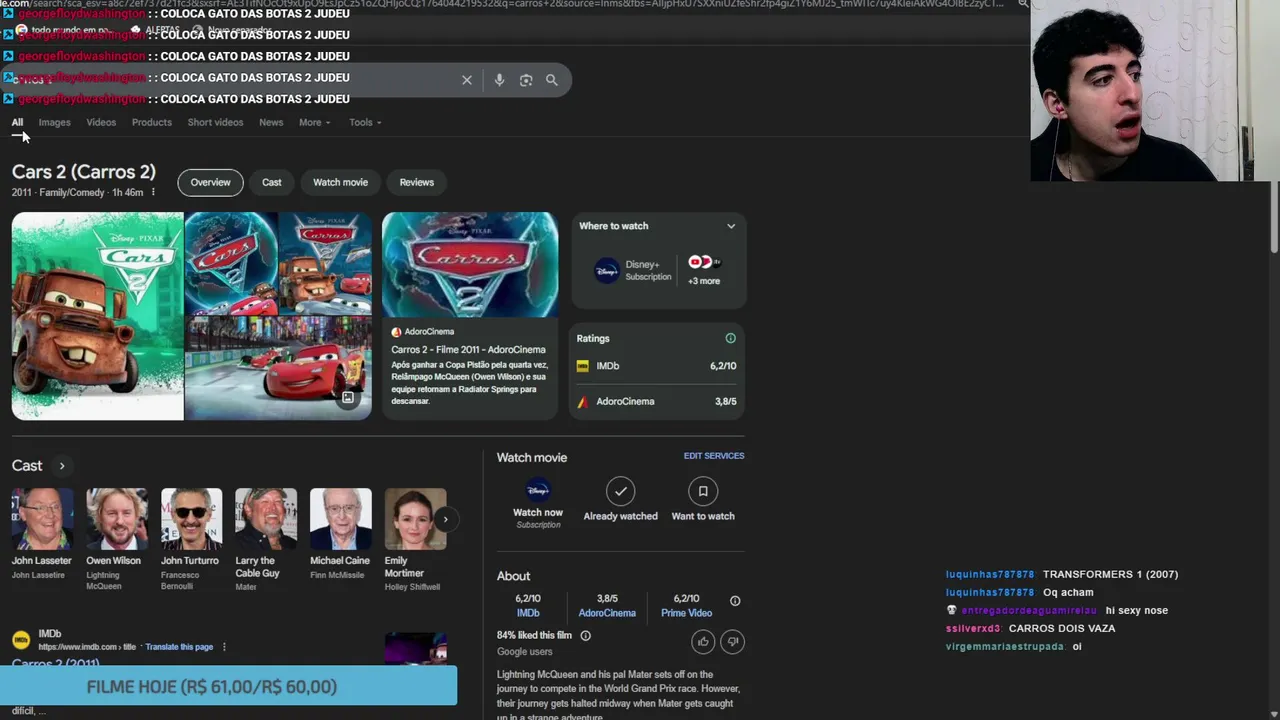
Task: Click the IMDb 6,2/10 rating row
Action: pyautogui.click(x=657, y=366)
